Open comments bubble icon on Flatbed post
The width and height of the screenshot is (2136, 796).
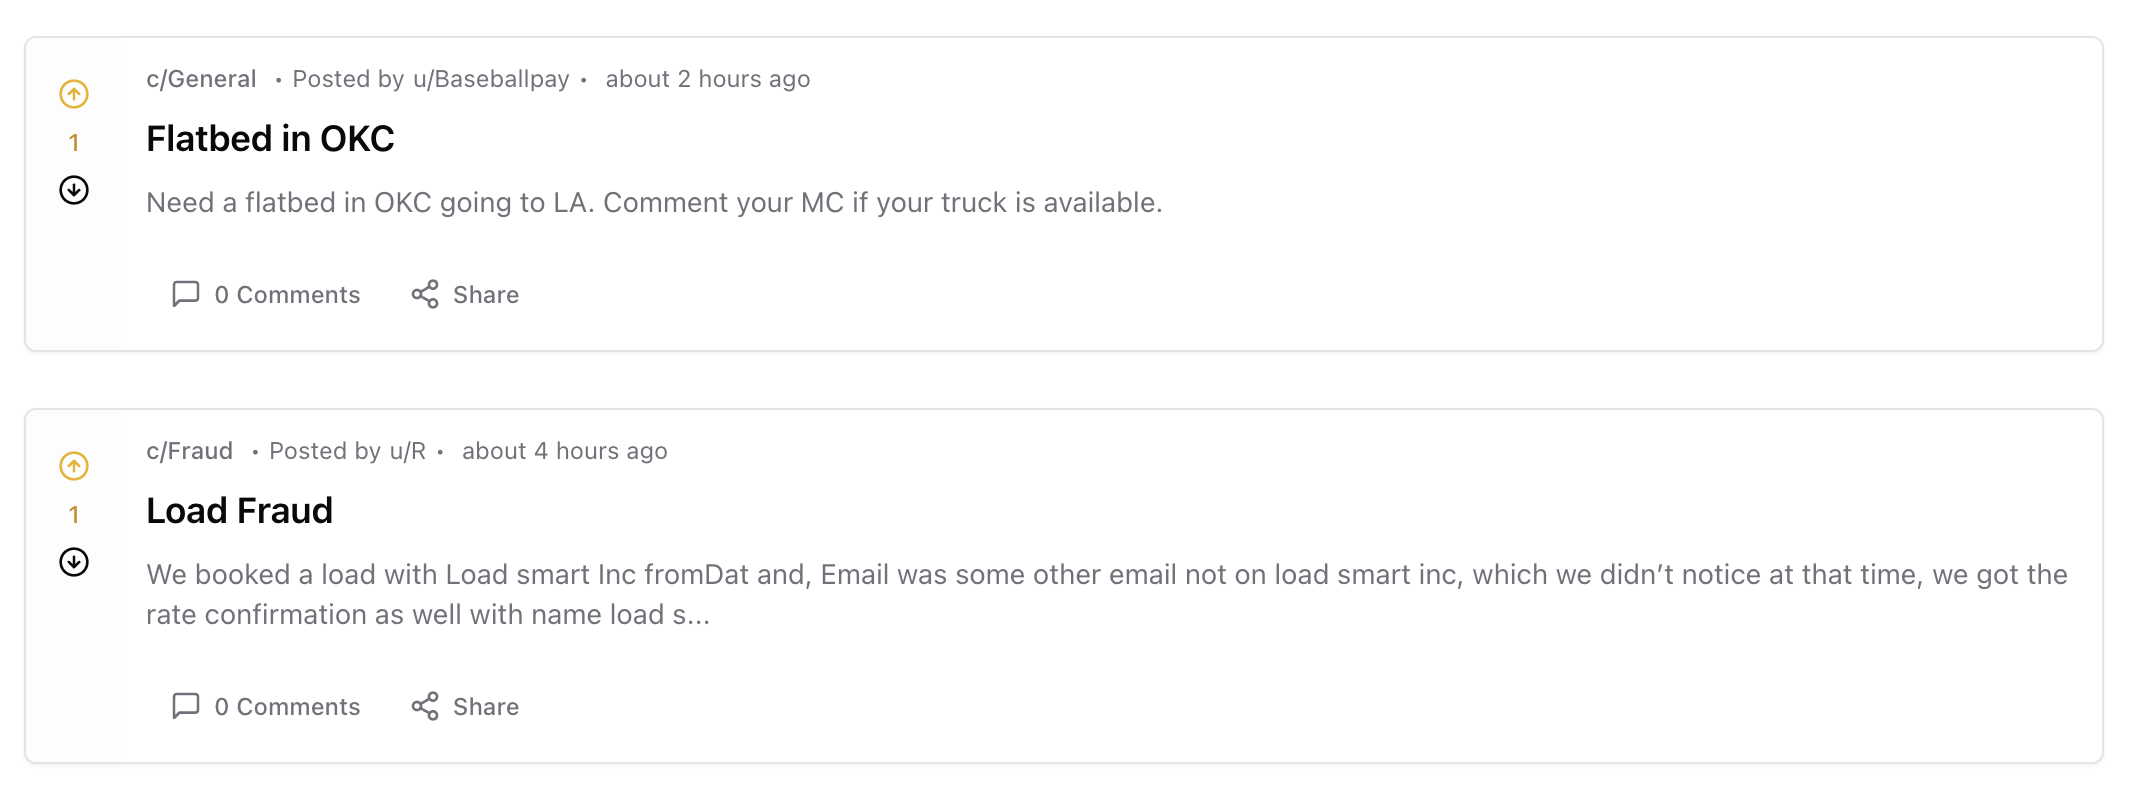186,294
